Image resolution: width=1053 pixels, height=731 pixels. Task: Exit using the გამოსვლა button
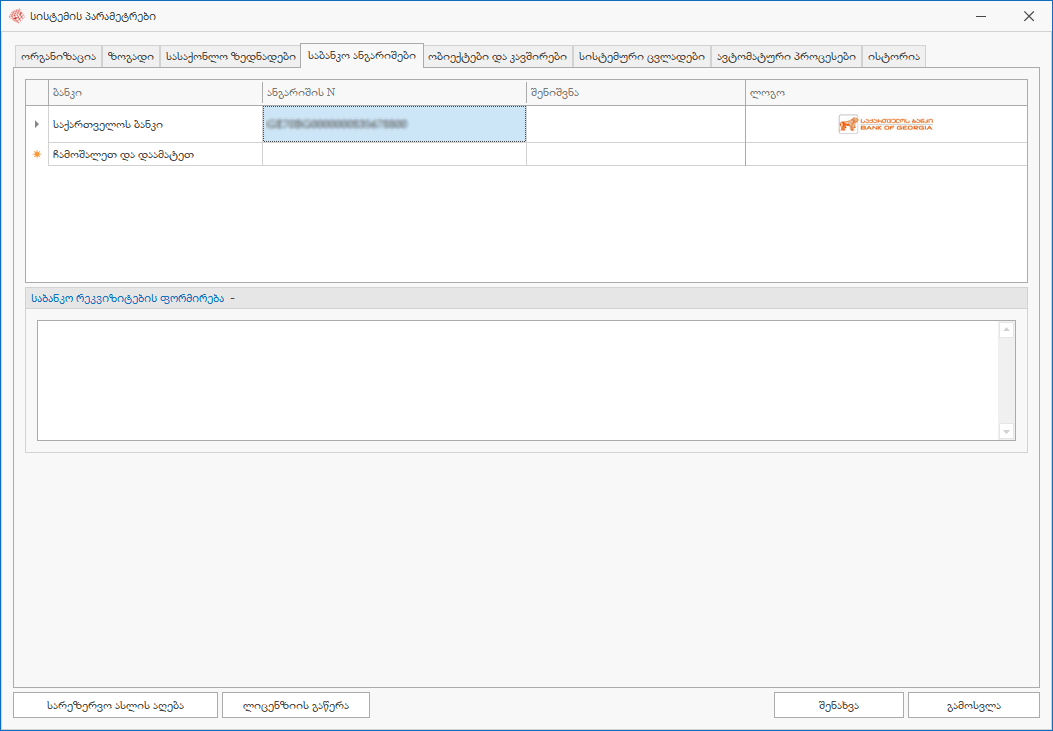click(973, 705)
